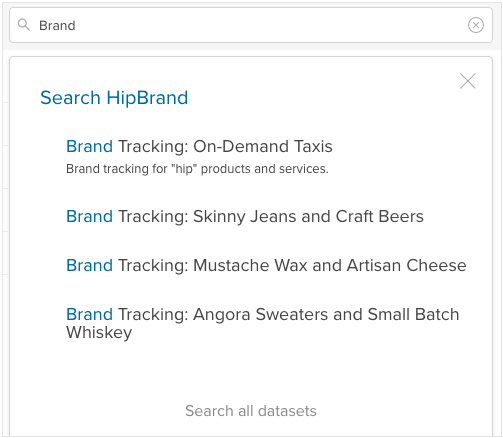The height and width of the screenshot is (438, 503).
Task: Clear the search text with circled x
Action: [x=476, y=25]
